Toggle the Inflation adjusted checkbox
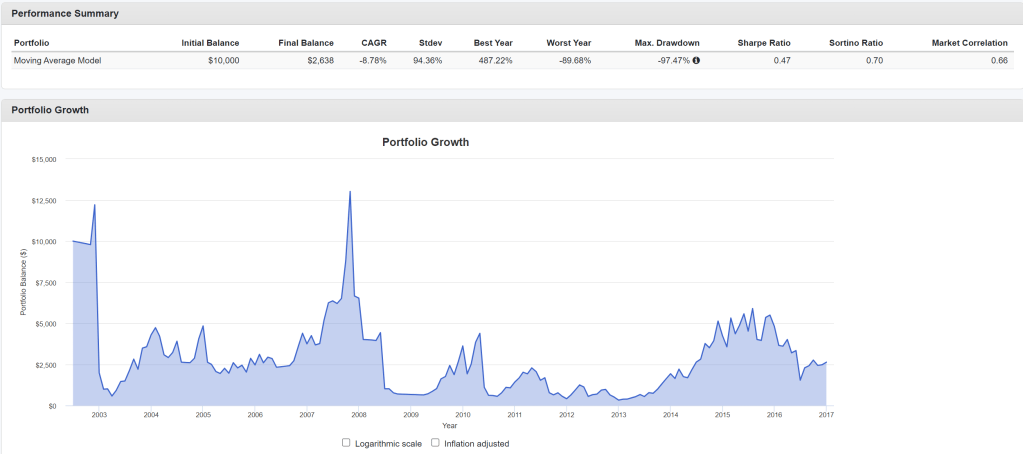The width and height of the screenshot is (1023, 454). coord(436,442)
